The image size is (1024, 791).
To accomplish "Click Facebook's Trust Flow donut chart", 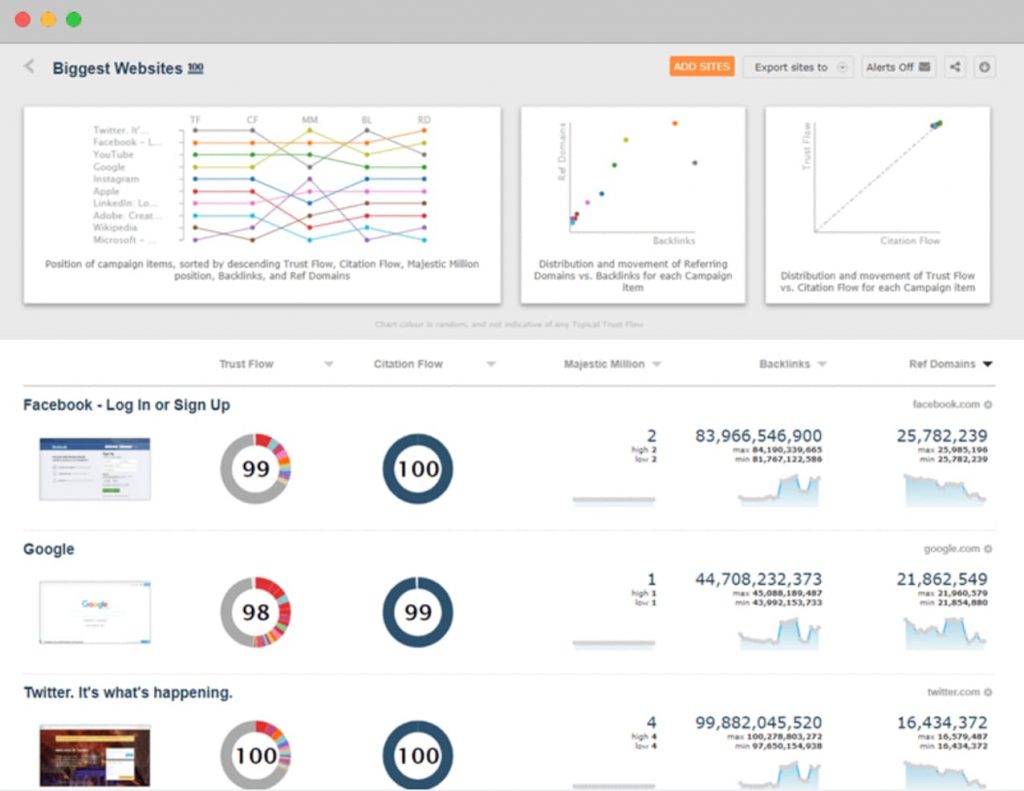I will (x=256, y=468).
